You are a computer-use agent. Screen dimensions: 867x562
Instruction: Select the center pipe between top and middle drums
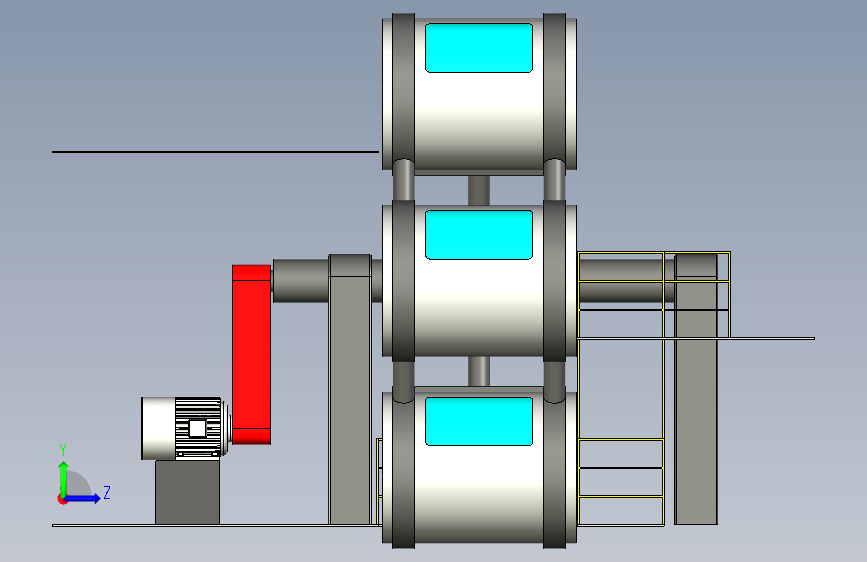pyautogui.click(x=479, y=190)
